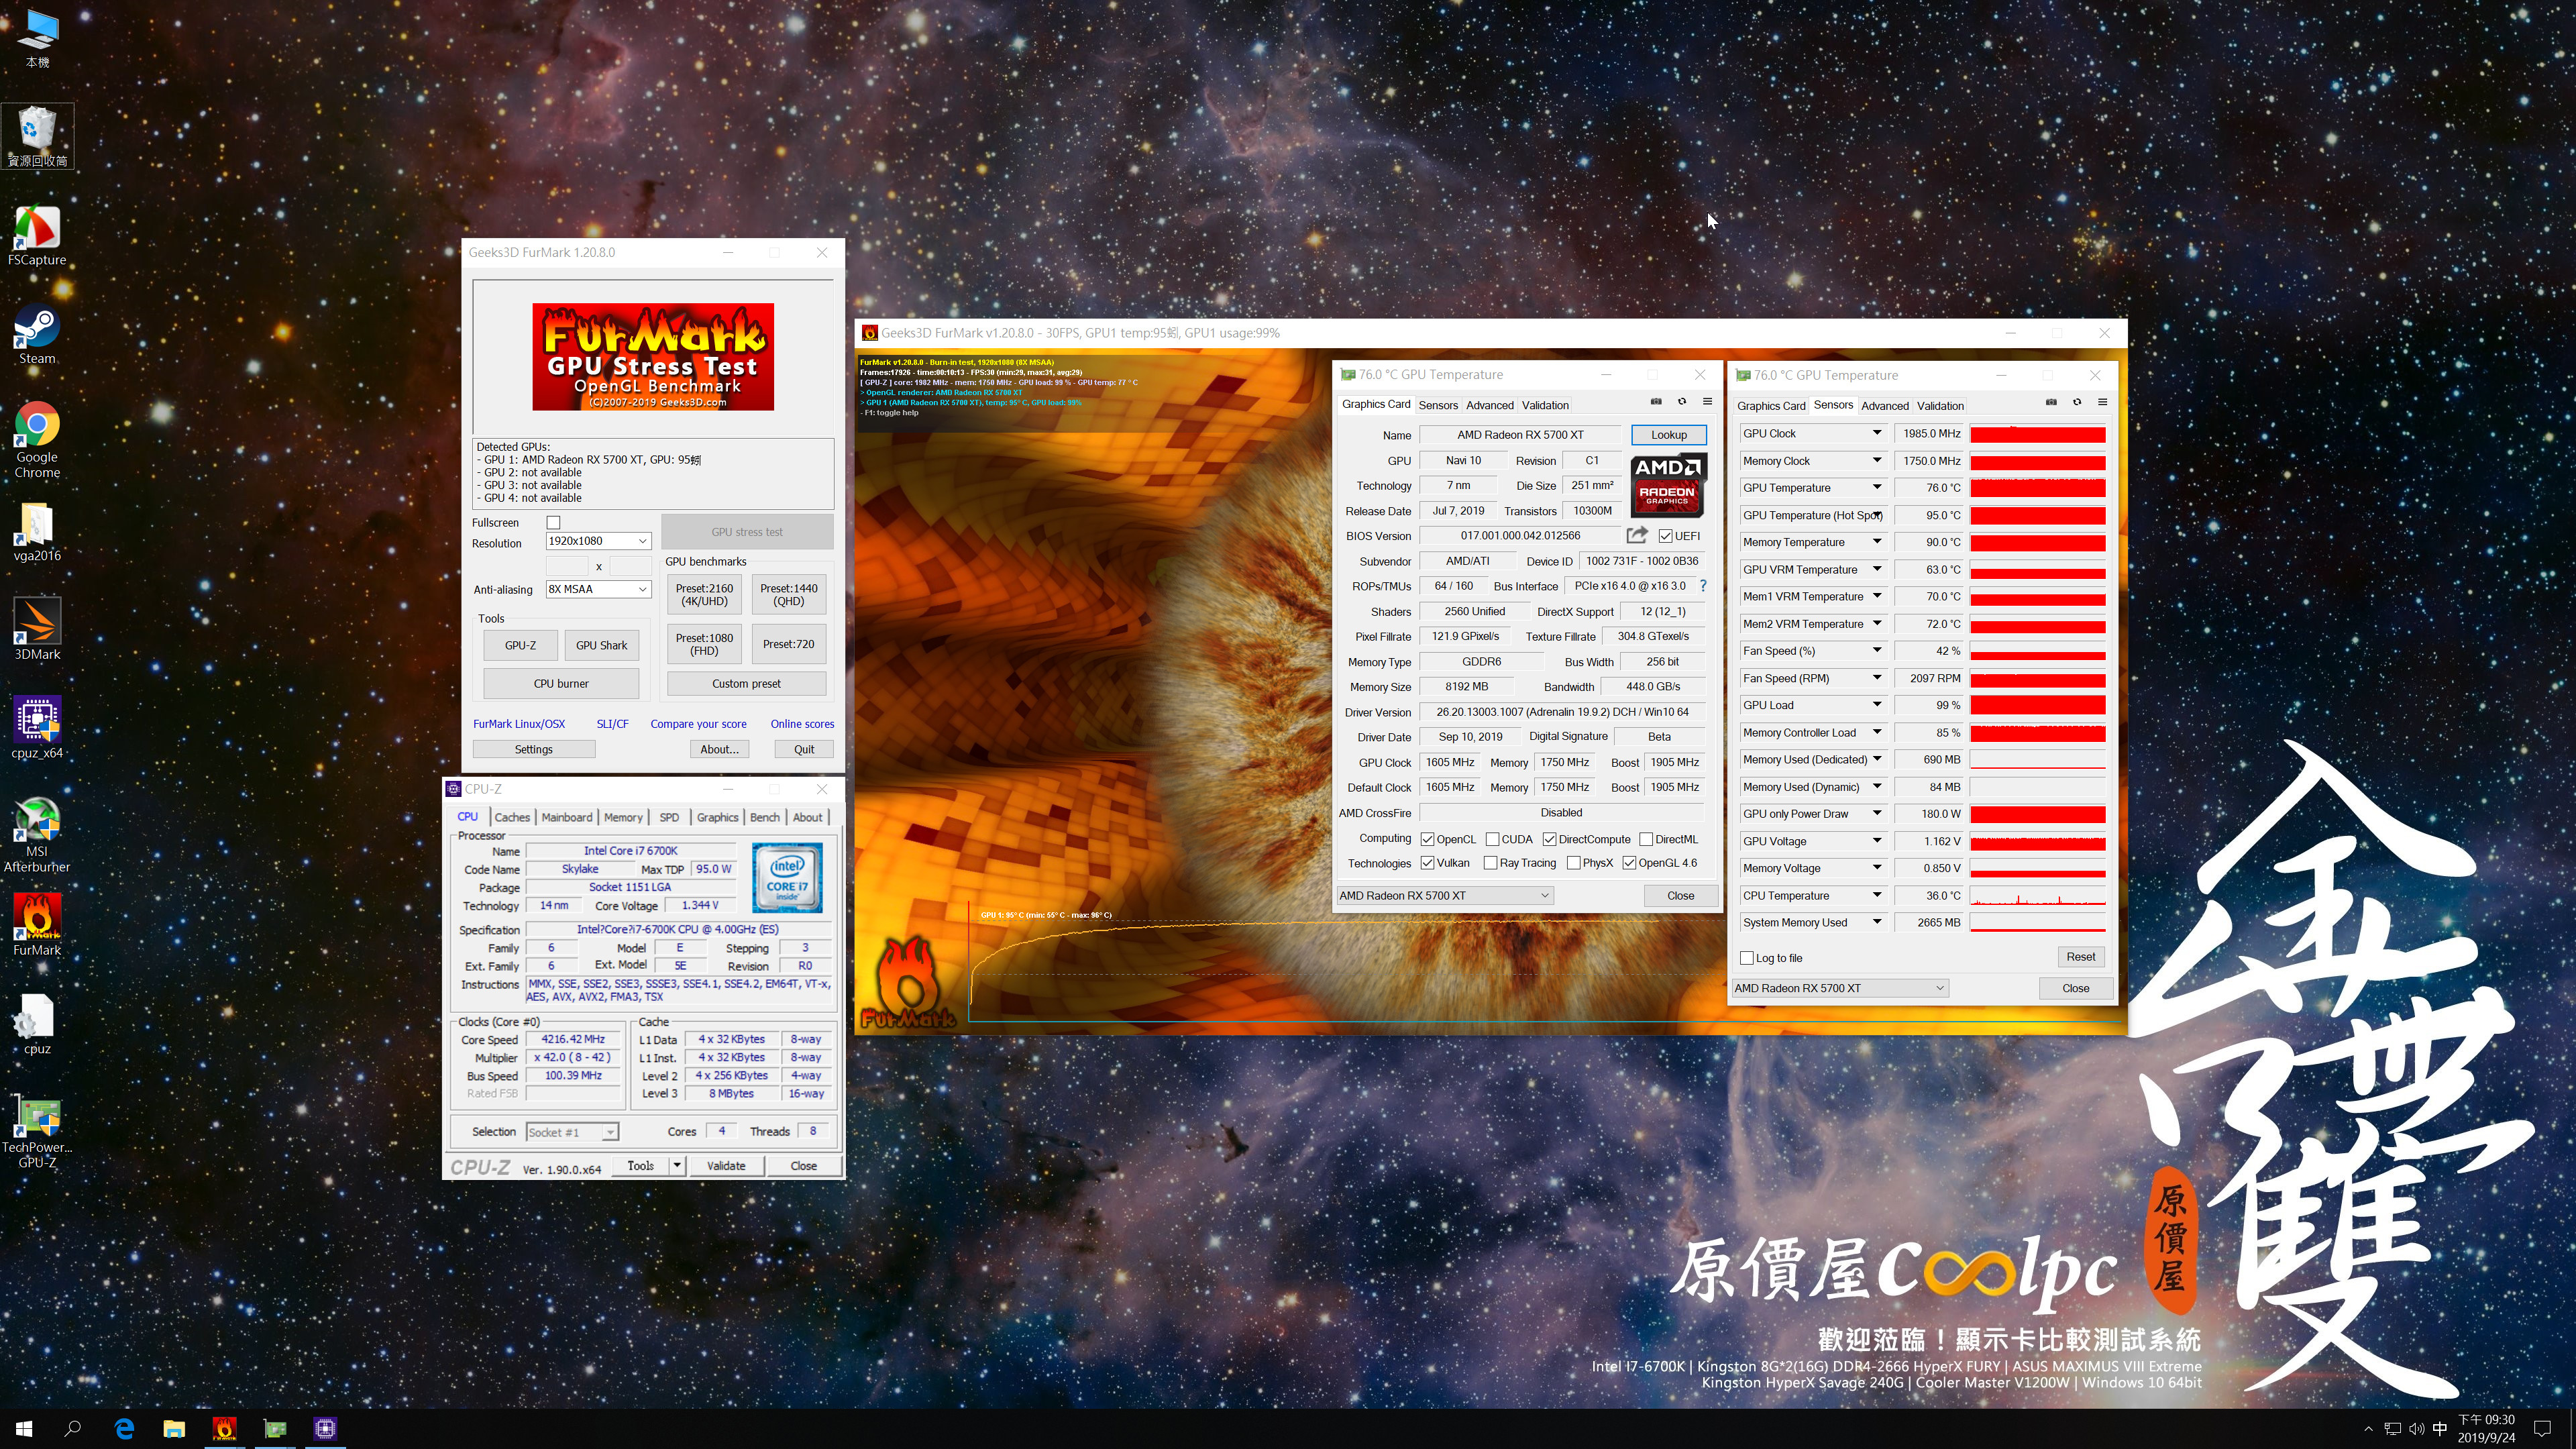Toggle the Vulkan checkbox in GPU-Z
This screenshot has width=2576, height=1449.
pos(1427,863)
